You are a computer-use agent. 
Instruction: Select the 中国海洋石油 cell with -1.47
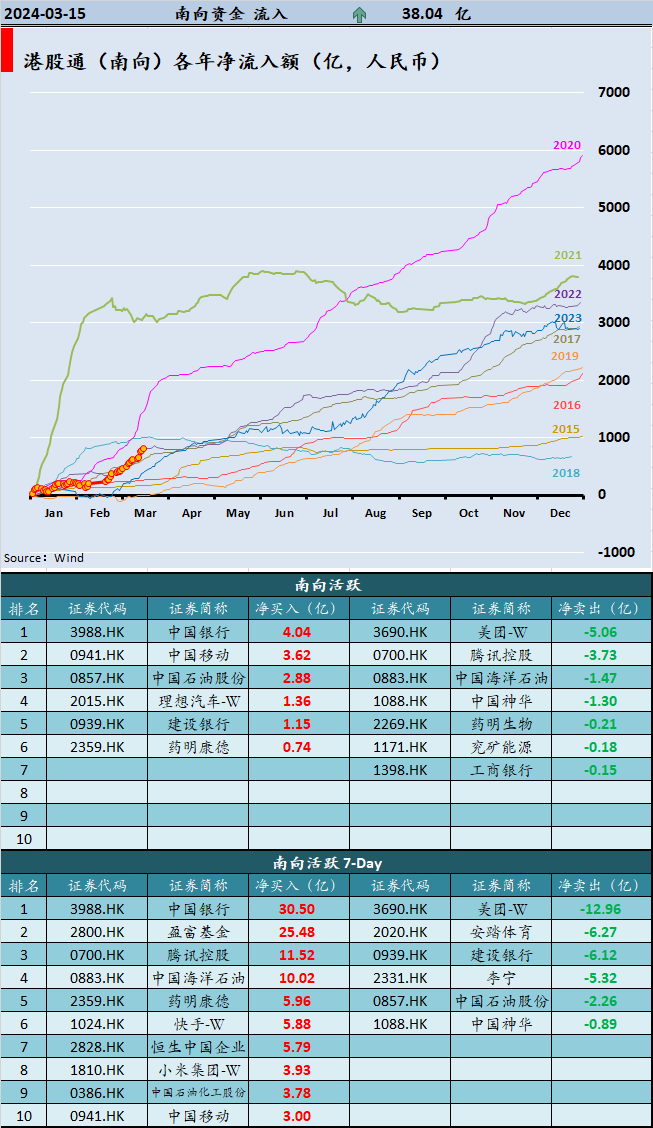coord(501,678)
